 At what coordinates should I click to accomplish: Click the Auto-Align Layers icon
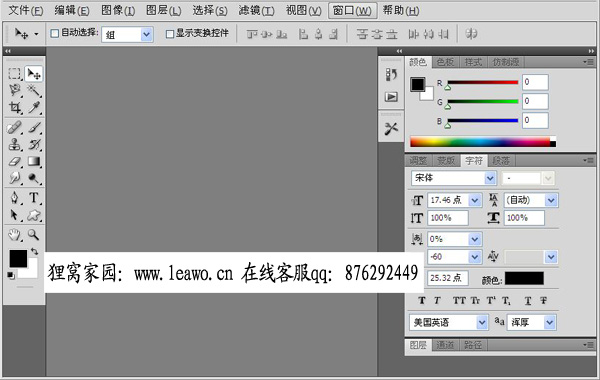pos(471,34)
